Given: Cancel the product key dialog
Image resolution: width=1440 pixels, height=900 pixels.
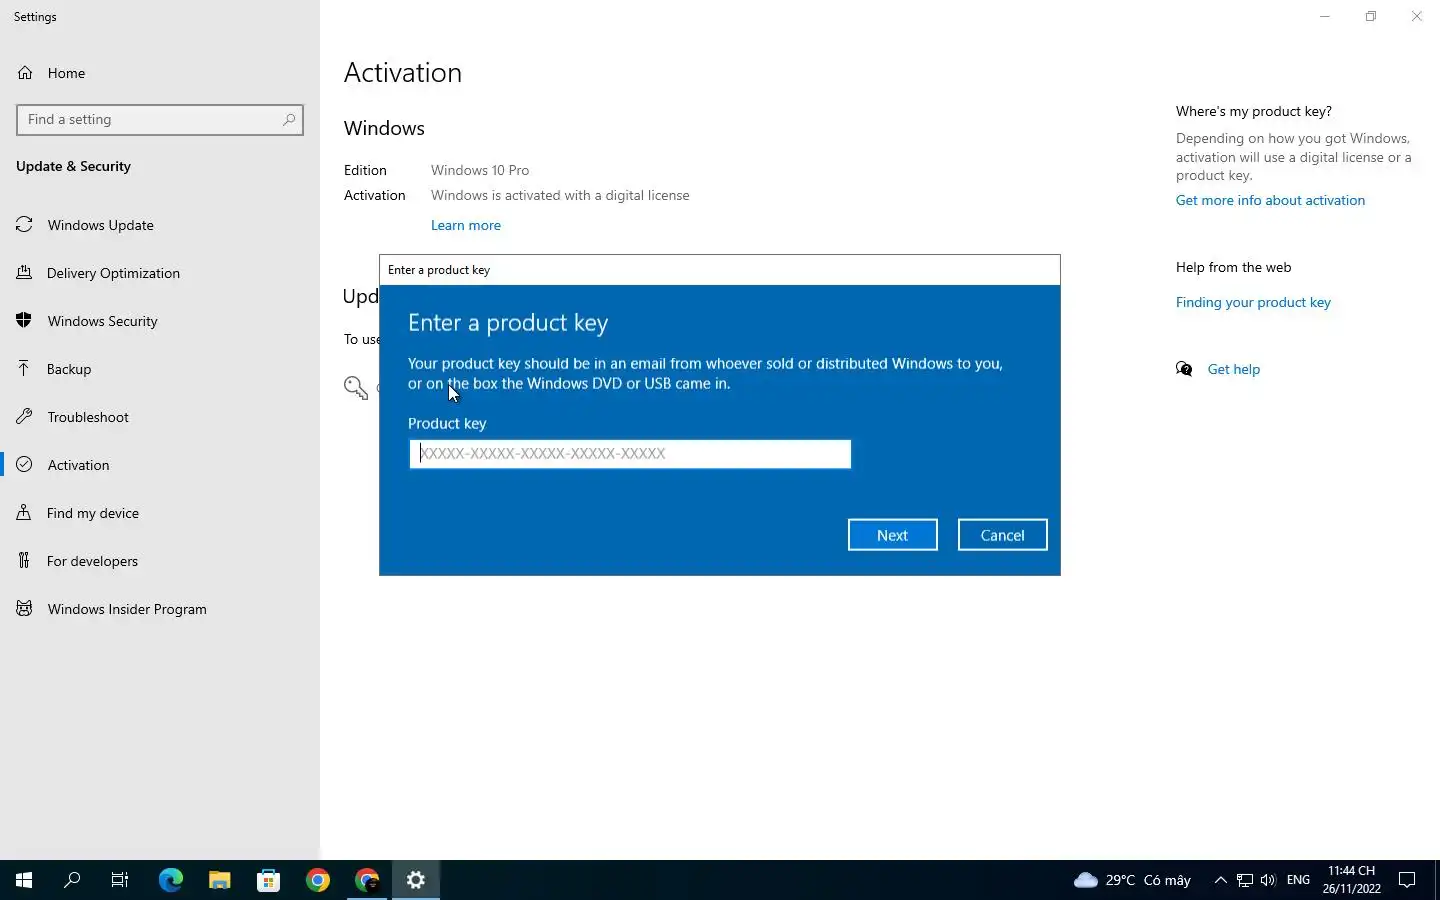Looking at the screenshot, I should (x=1003, y=535).
